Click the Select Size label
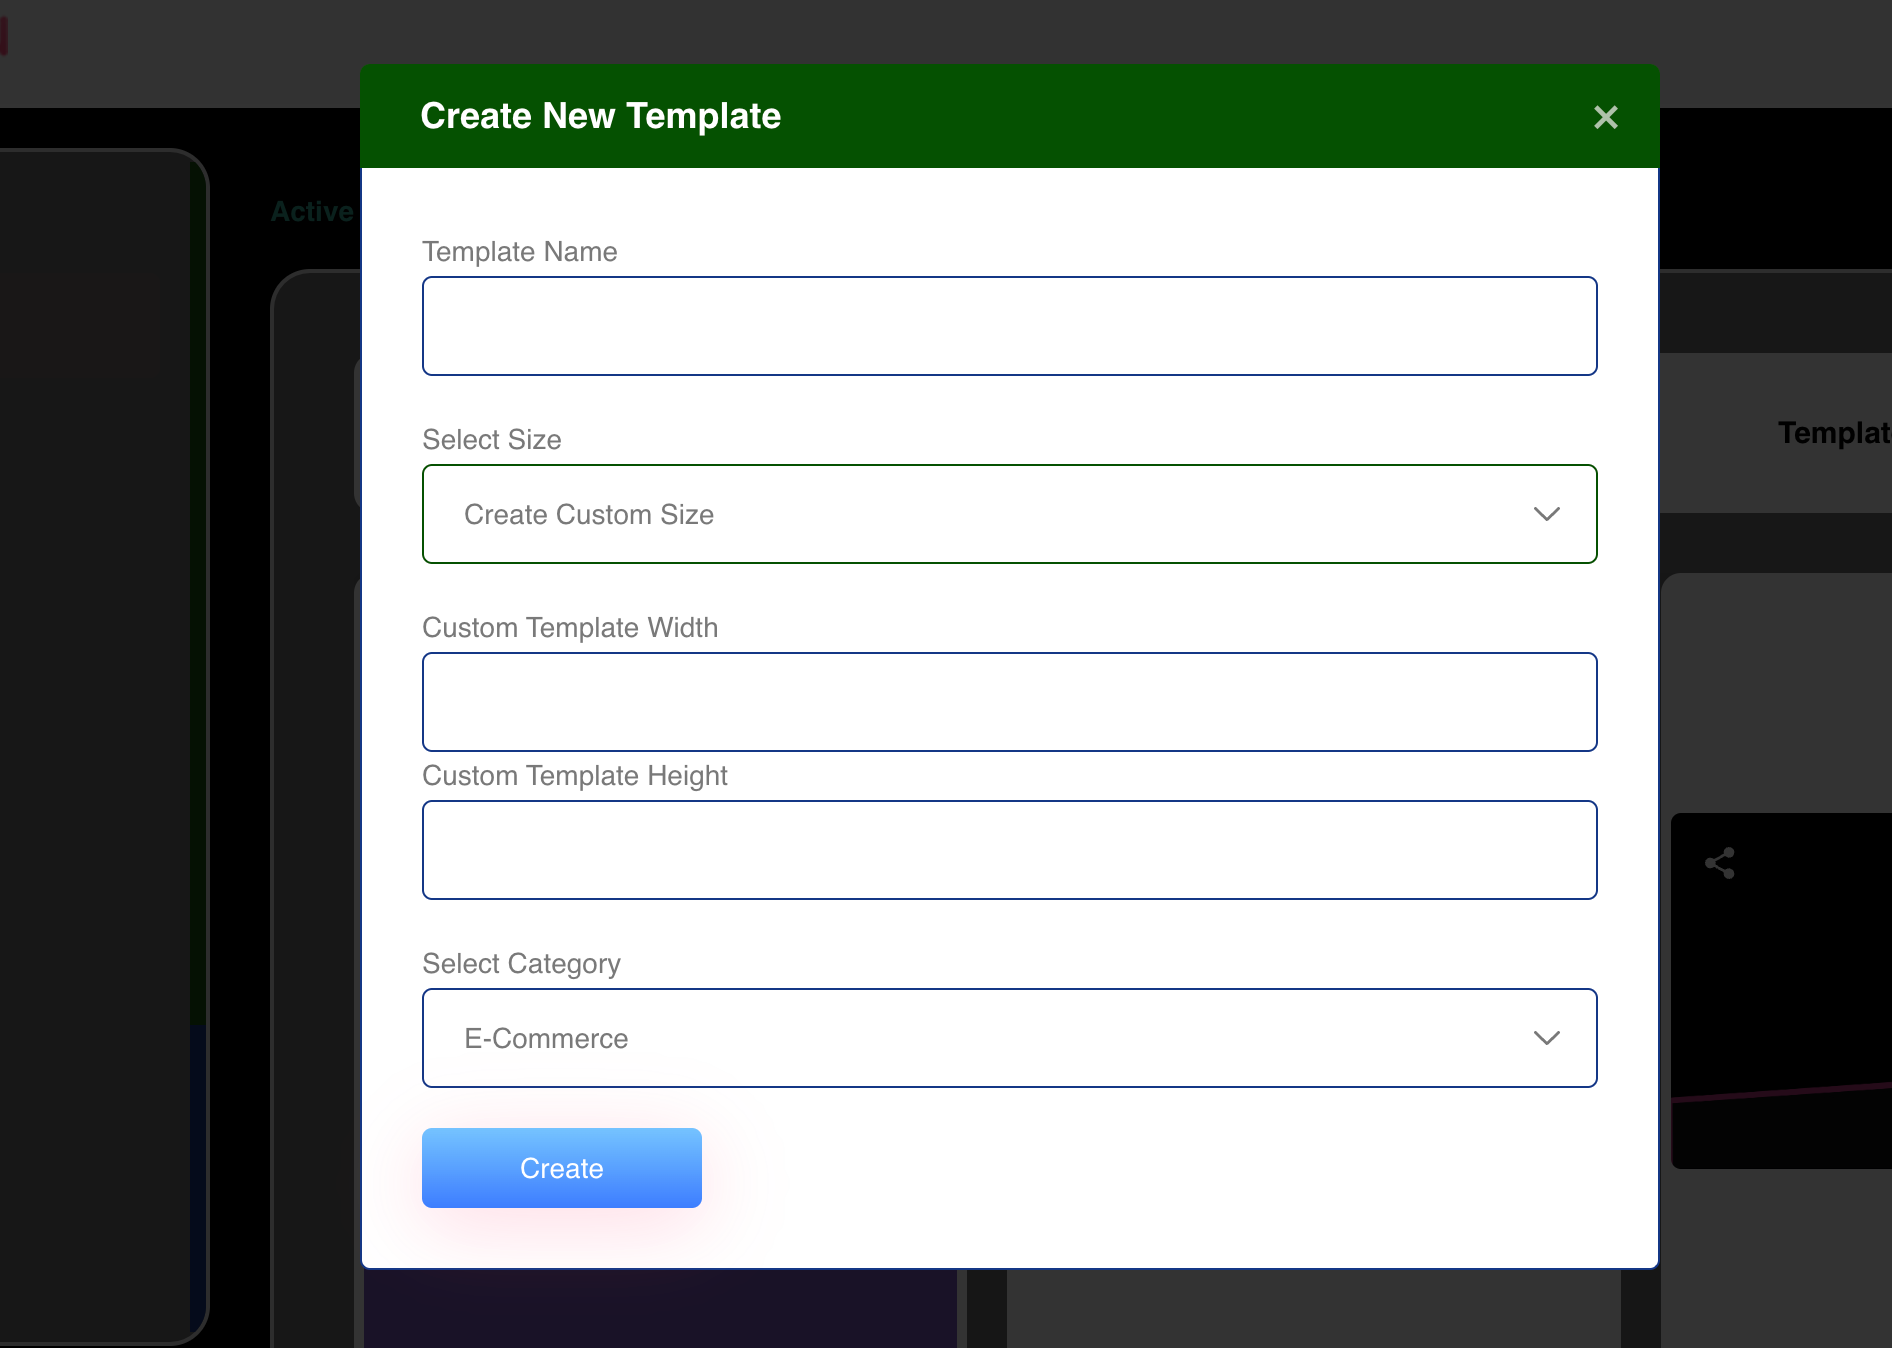The image size is (1892, 1348). point(492,440)
